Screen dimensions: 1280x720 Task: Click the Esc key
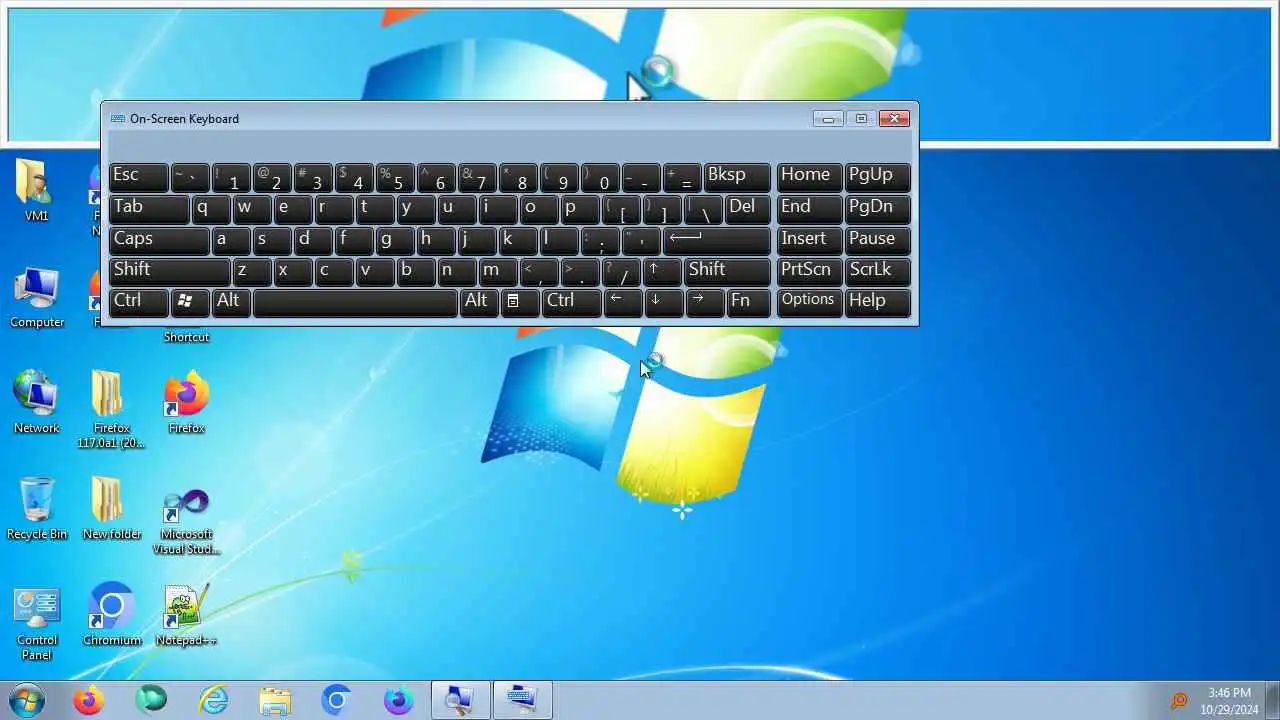(x=139, y=177)
